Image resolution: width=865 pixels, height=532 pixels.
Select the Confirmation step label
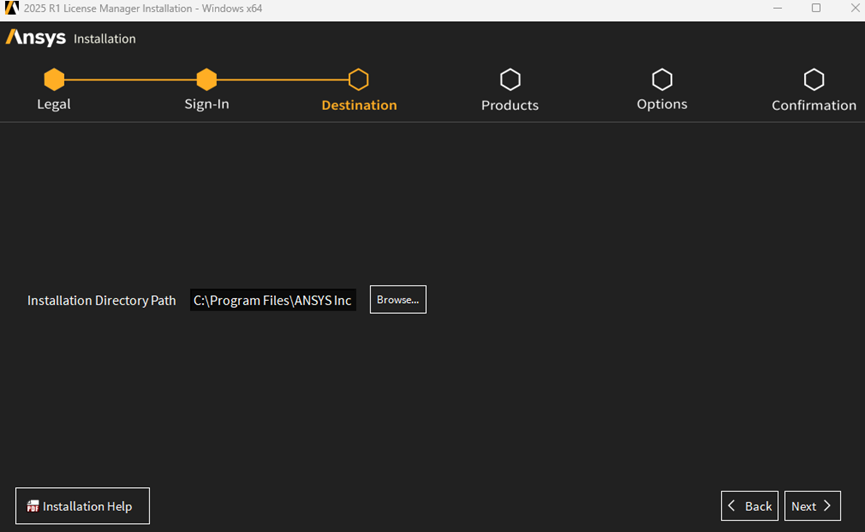click(814, 105)
